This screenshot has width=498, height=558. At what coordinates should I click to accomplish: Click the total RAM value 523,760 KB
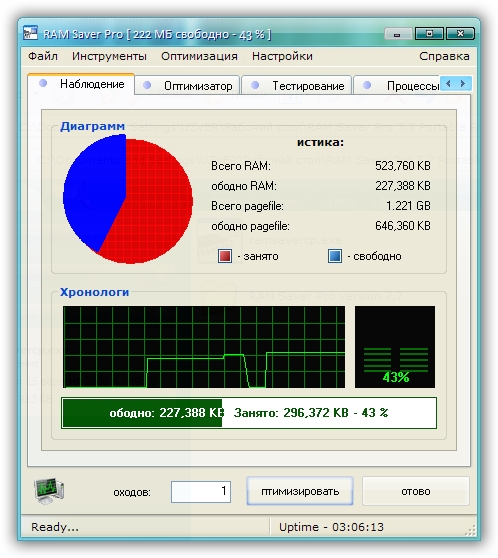point(403,166)
